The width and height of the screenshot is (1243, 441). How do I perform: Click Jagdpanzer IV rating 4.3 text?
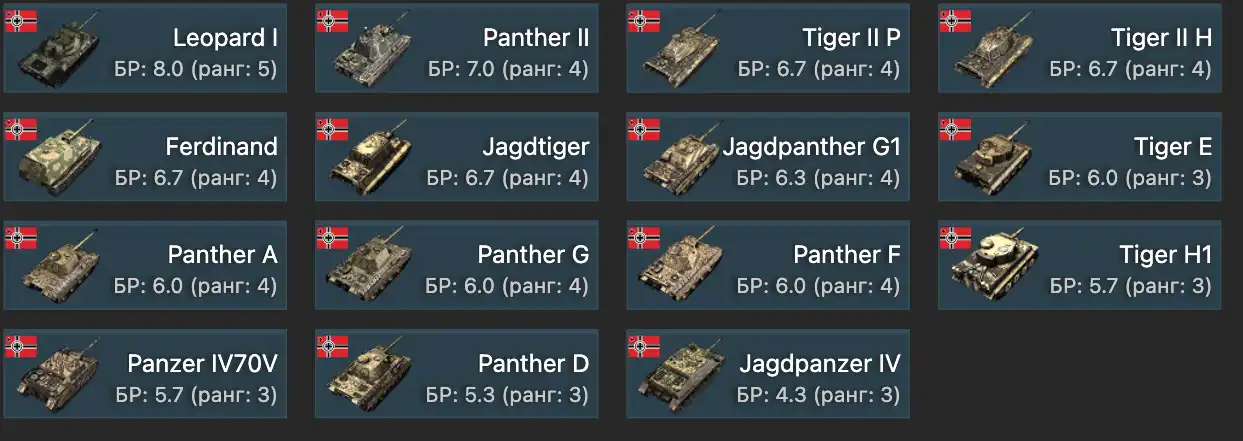tap(819, 394)
